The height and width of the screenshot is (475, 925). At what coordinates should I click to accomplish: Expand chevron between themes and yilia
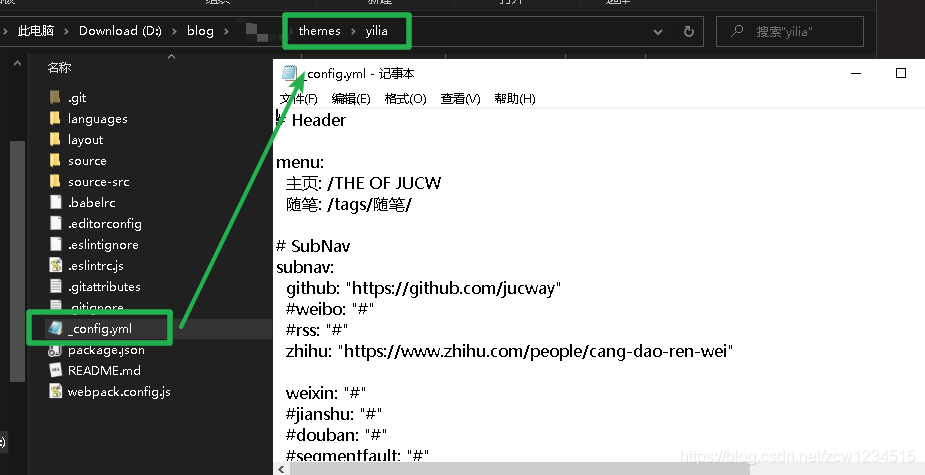point(353,31)
